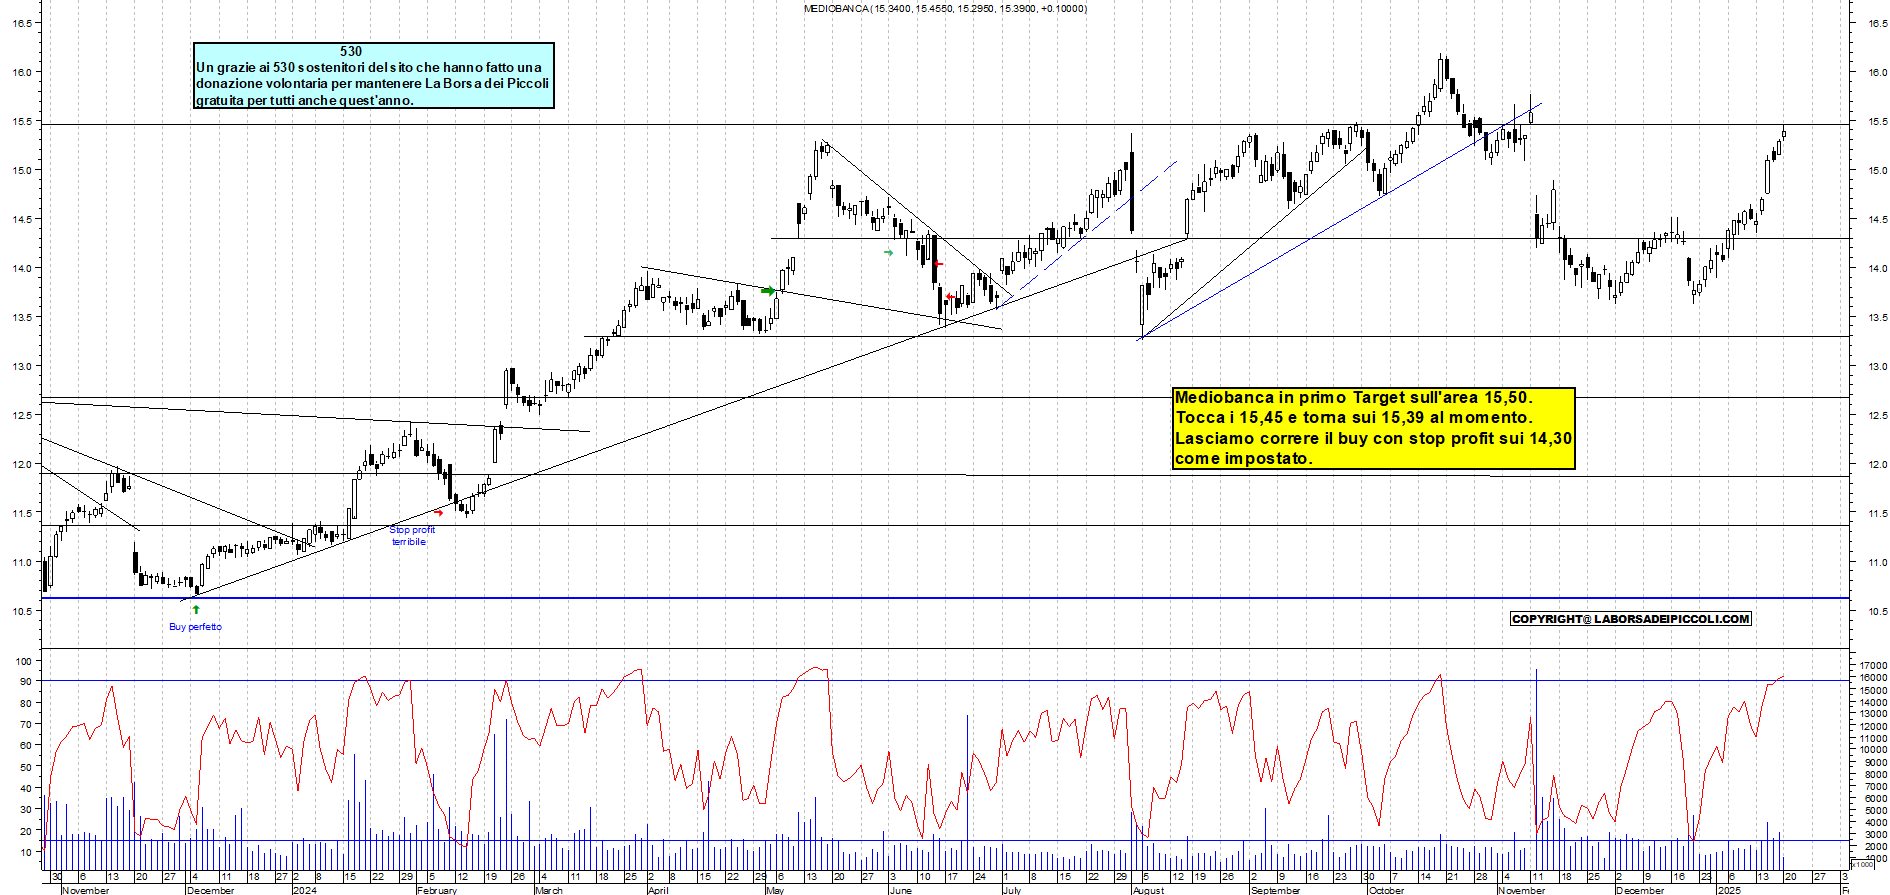This screenshot has width=1890, height=895.
Task: Click the 'August' month label
Action: [x=1149, y=890]
